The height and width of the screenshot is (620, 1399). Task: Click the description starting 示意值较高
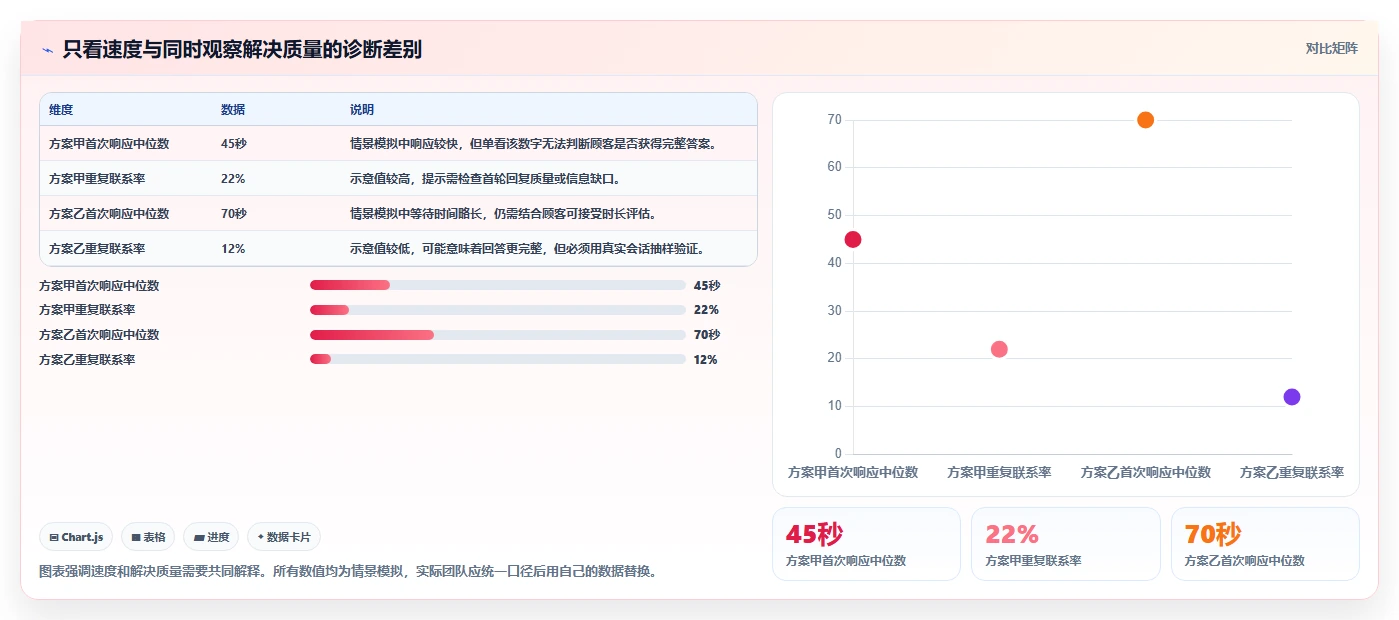[485, 179]
